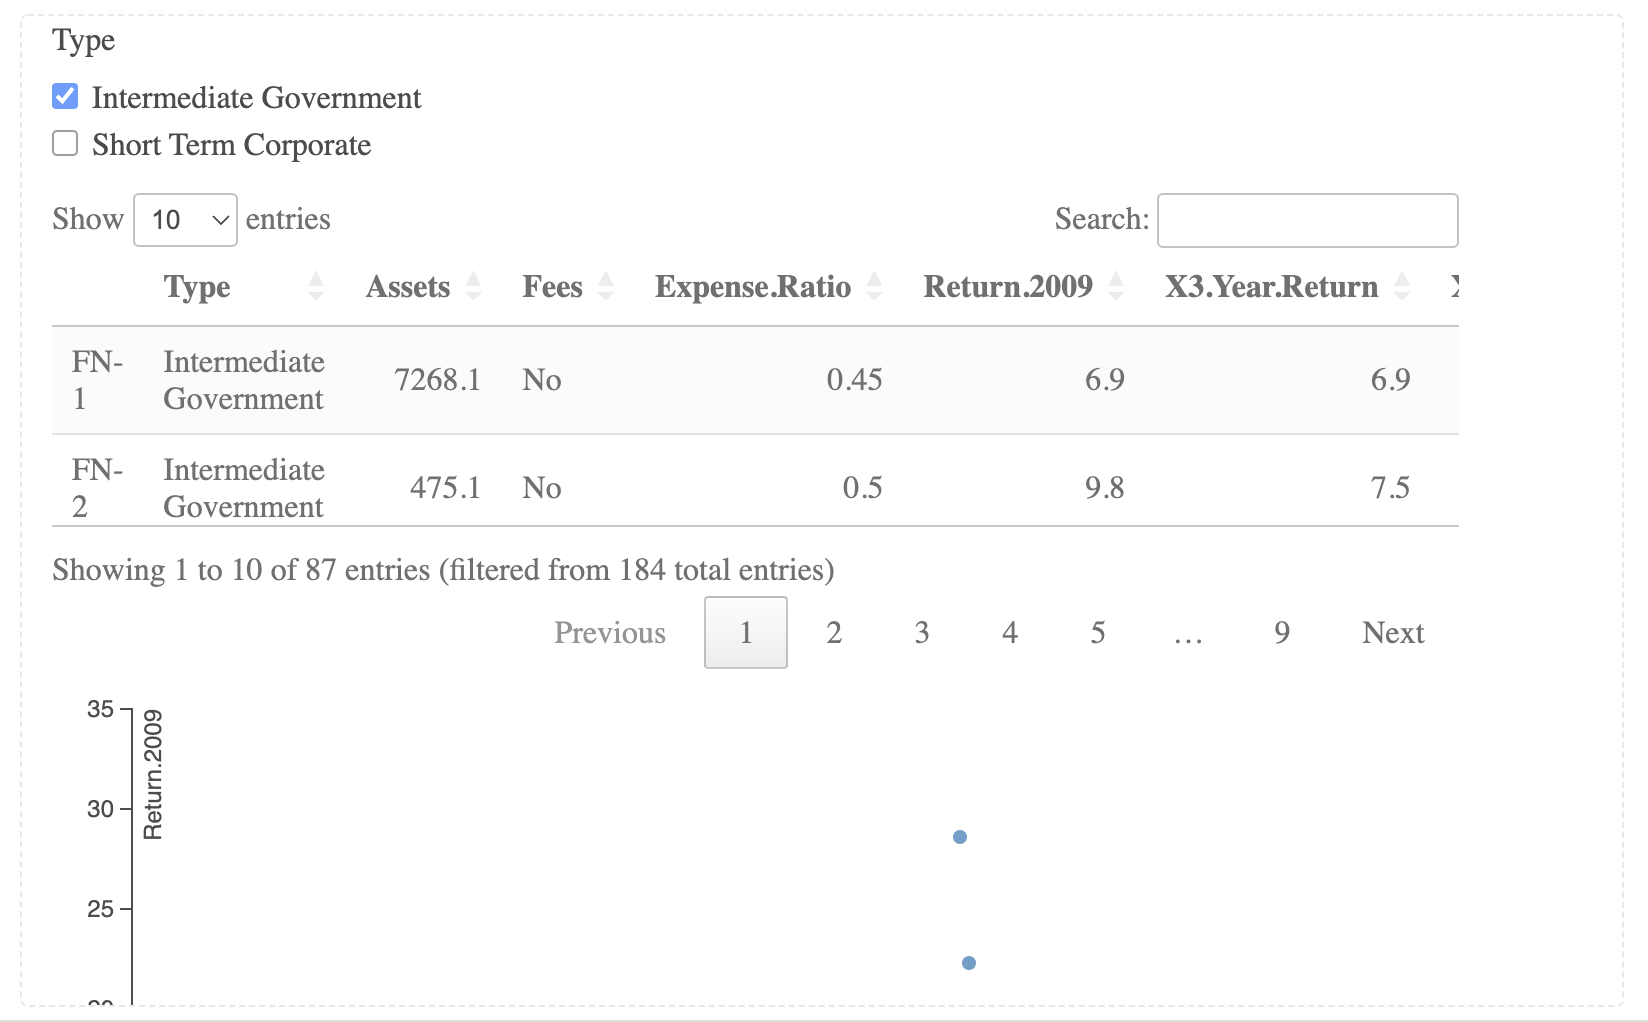Jump to page 4 of results
Screen dimensions: 1648x1022
[1010, 633]
